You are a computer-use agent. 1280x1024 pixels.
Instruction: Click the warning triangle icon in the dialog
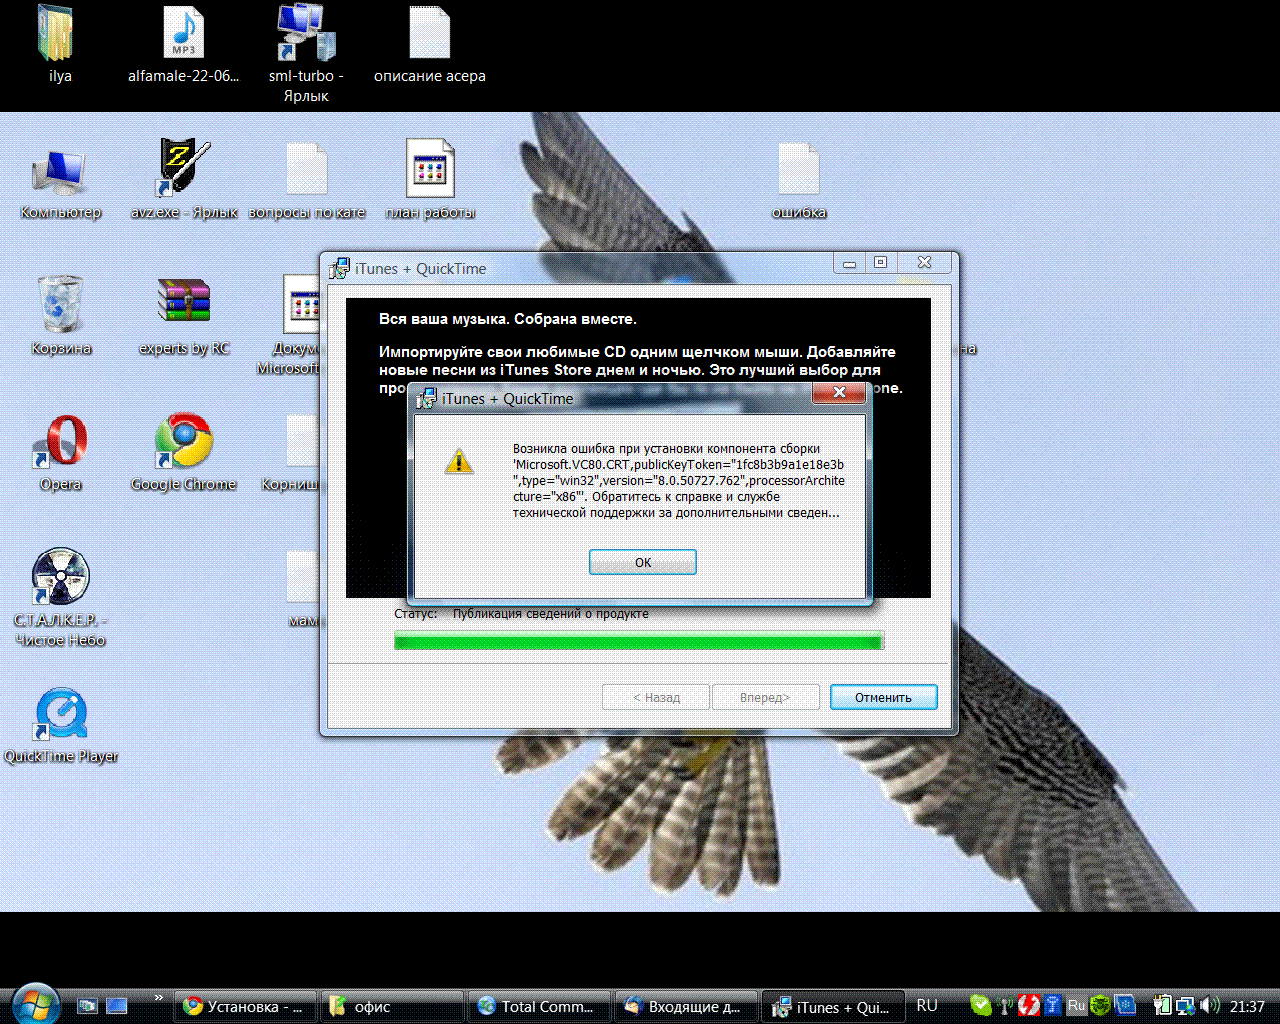[x=459, y=461]
